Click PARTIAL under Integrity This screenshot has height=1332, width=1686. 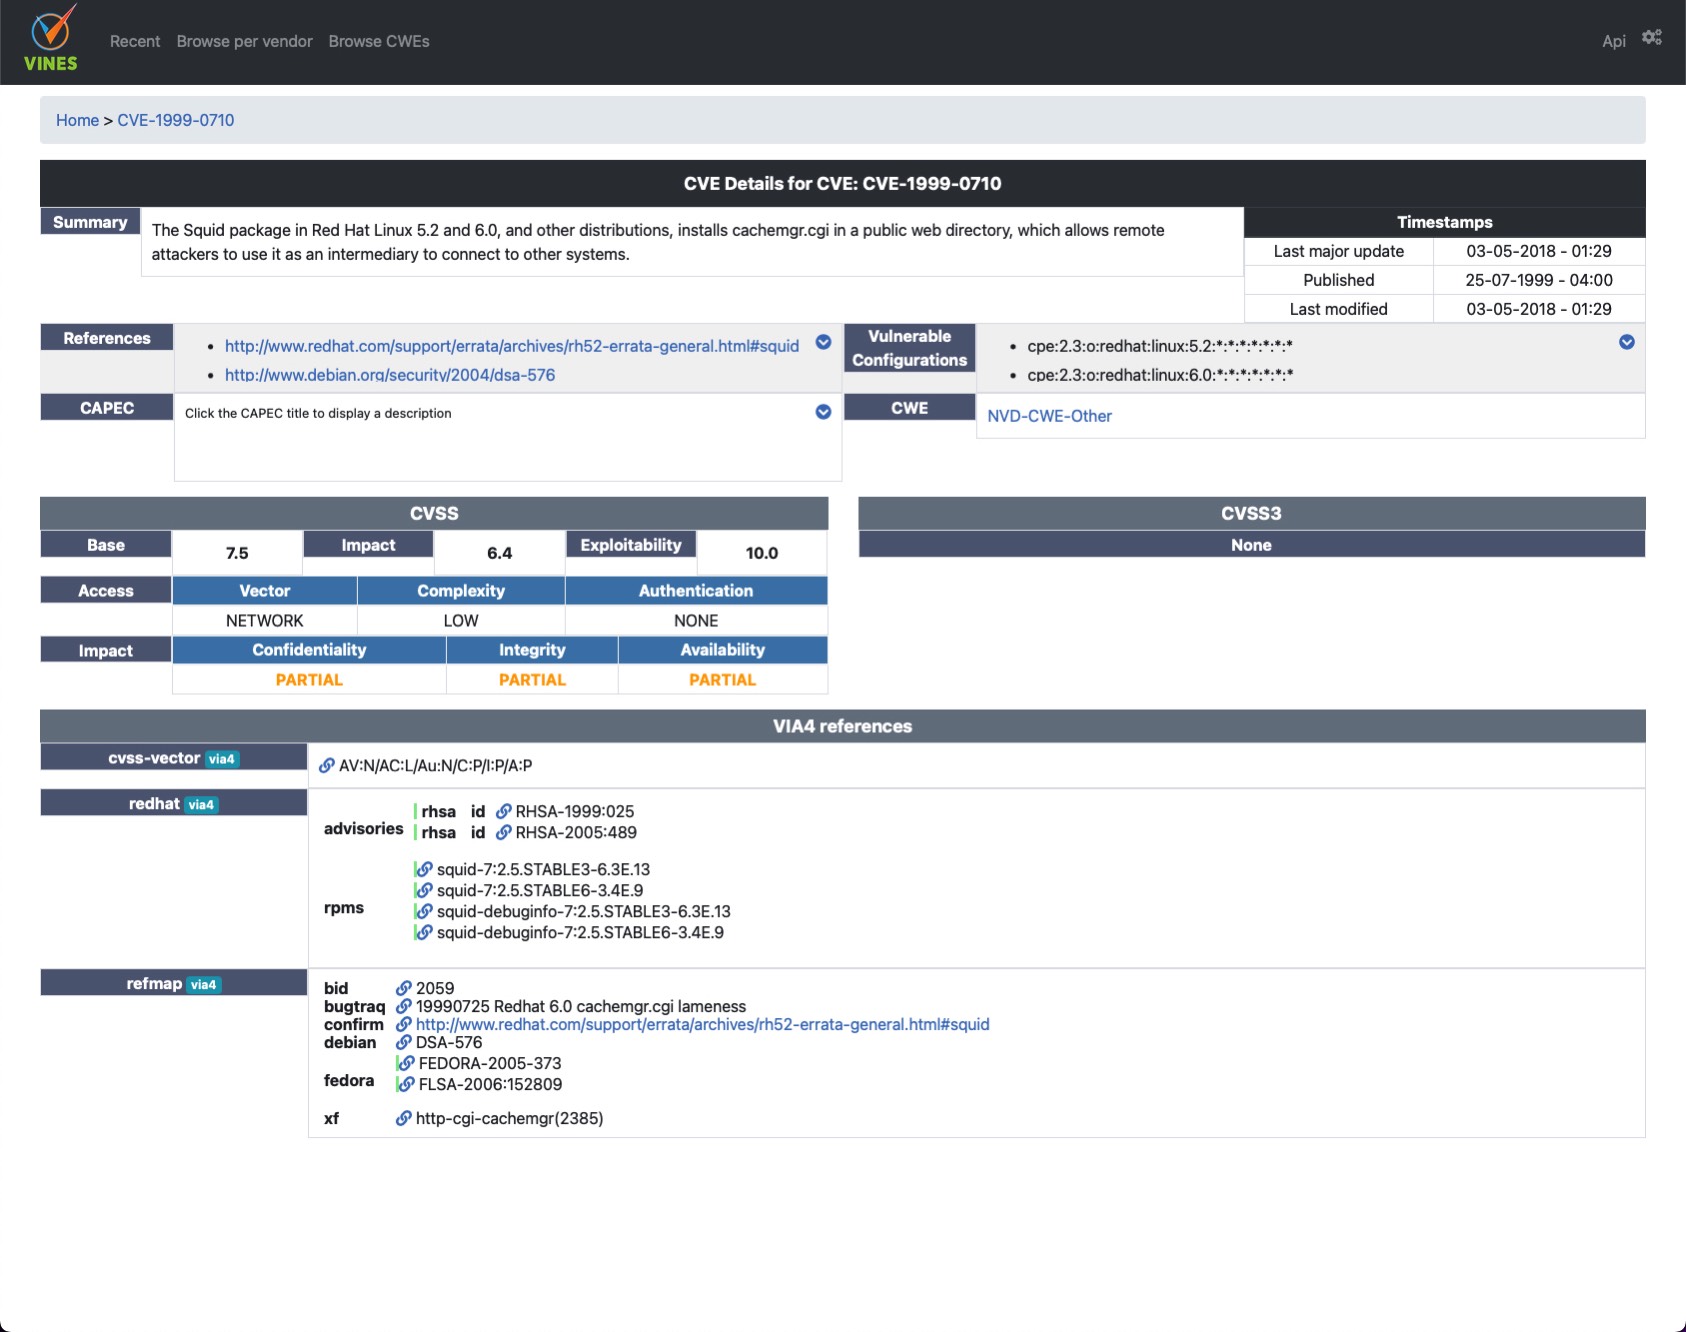[532, 680]
